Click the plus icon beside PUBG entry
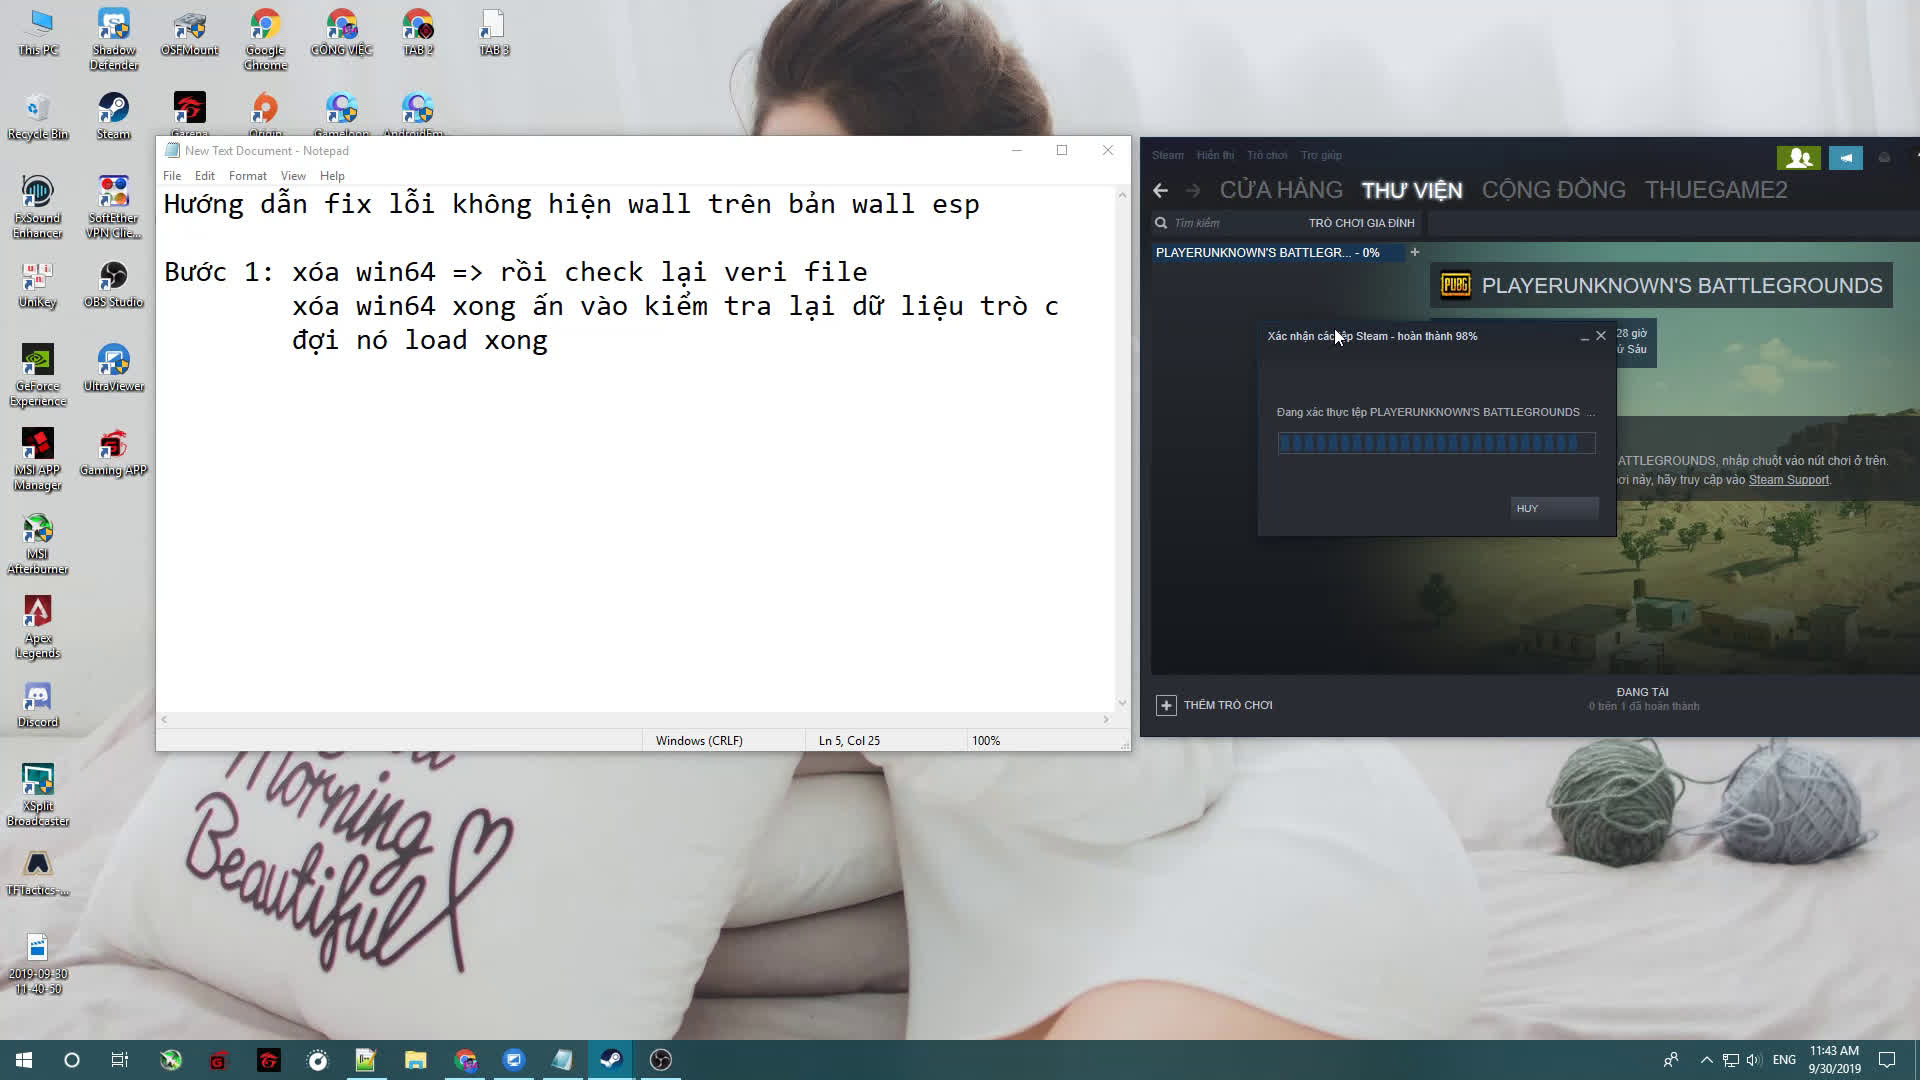1920x1080 pixels. [x=1414, y=252]
